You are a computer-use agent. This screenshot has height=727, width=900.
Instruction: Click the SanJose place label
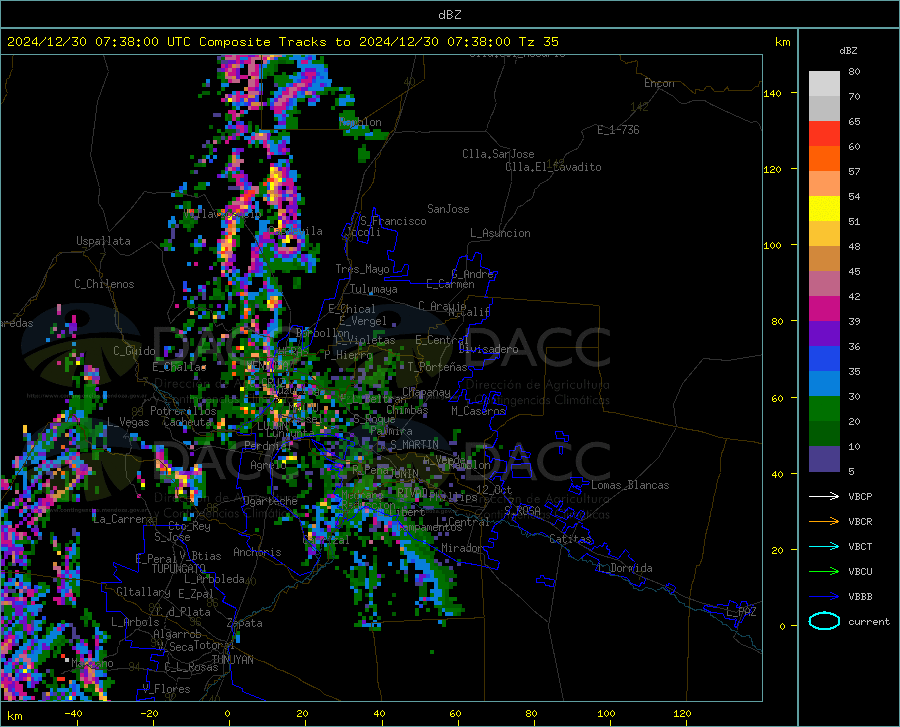click(448, 209)
